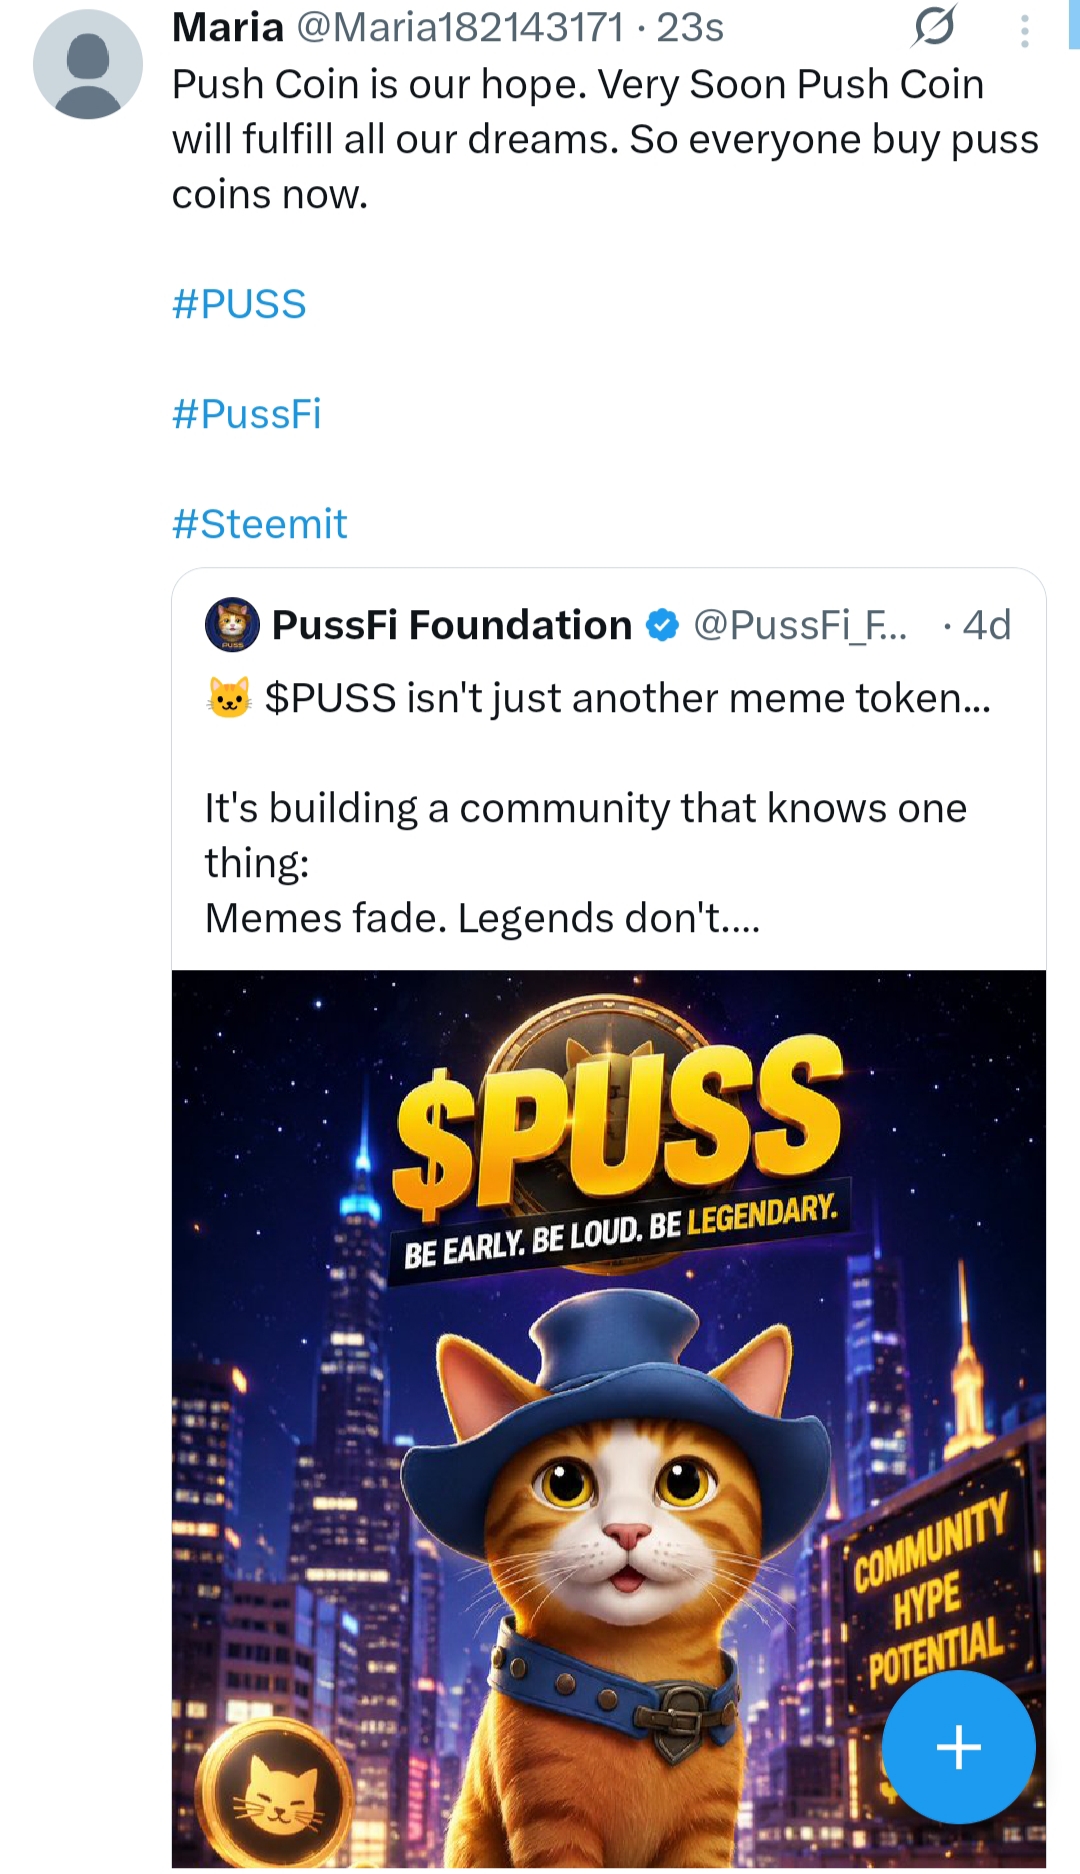Image resolution: width=1080 pixels, height=1874 pixels.
Task: Tap the @PussFi_F... handle
Action: (x=801, y=625)
